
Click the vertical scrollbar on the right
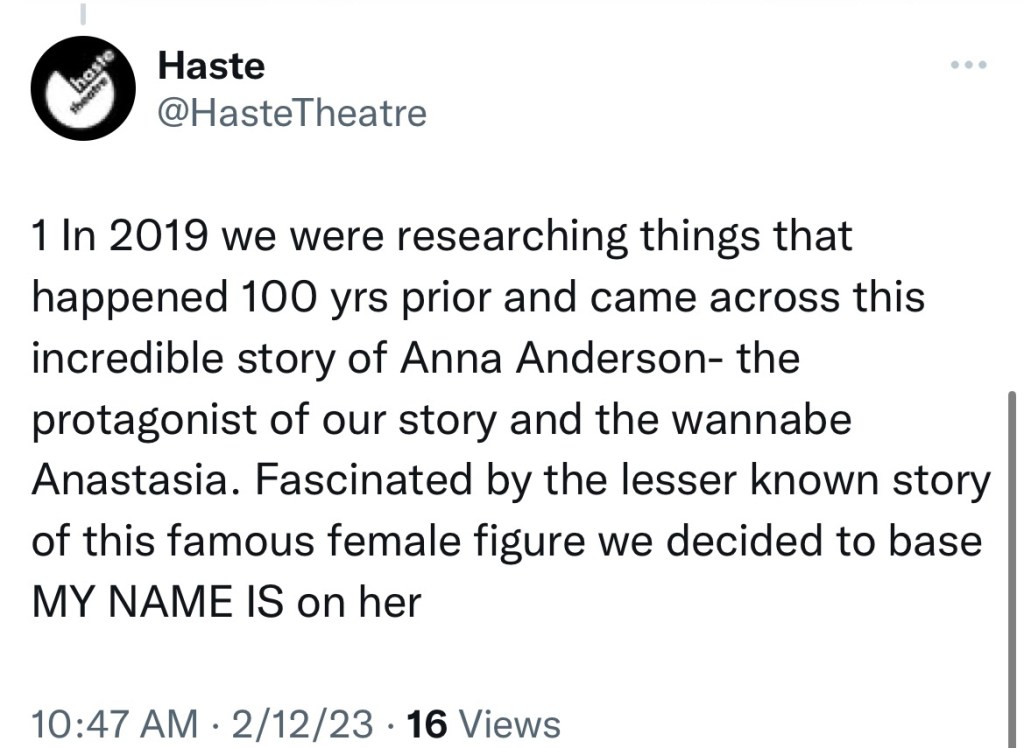click(x=1012, y=560)
